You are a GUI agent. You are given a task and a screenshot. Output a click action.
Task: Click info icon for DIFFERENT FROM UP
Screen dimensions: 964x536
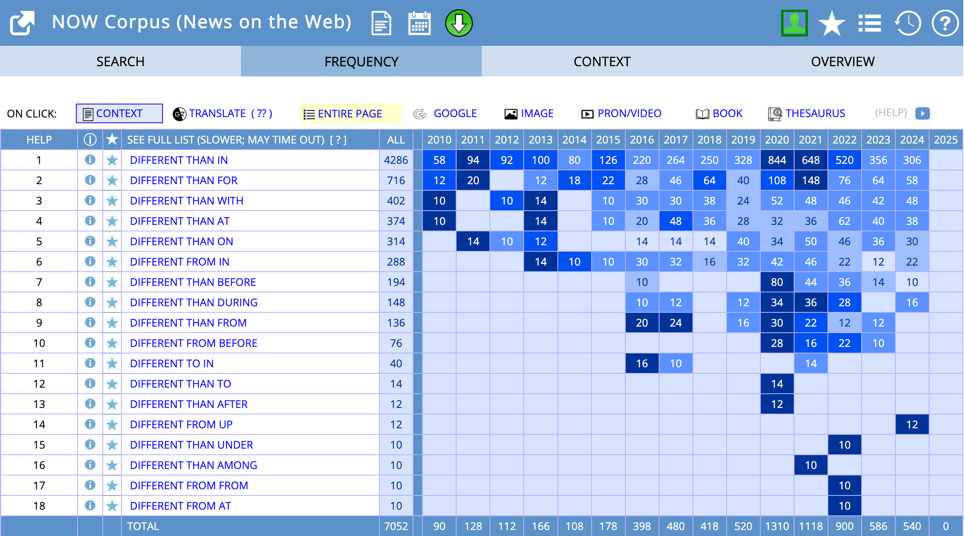[x=90, y=424]
